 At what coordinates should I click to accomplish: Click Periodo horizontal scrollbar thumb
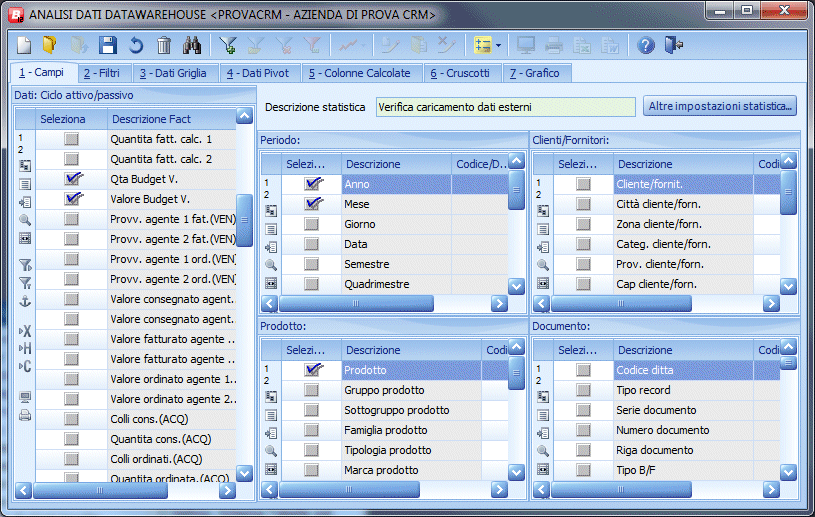(356, 303)
